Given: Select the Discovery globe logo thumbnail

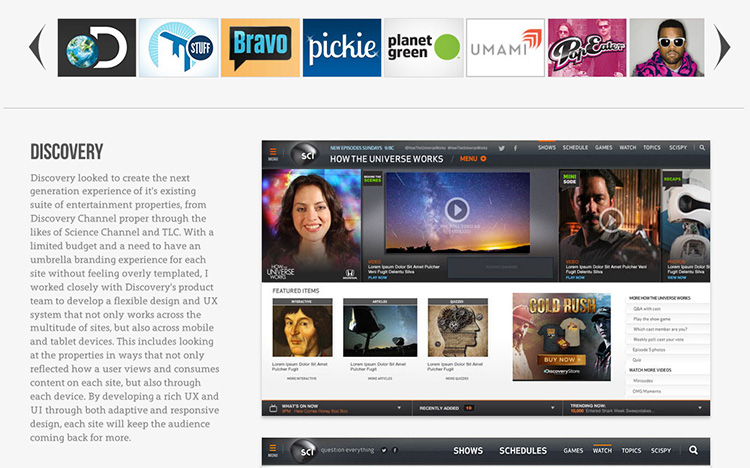Looking at the screenshot, I should pos(97,47).
